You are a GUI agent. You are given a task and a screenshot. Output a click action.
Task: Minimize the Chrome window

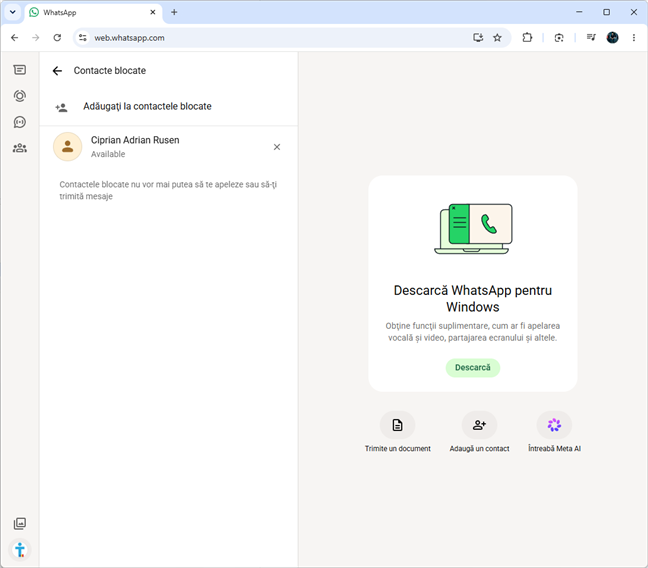coord(579,12)
